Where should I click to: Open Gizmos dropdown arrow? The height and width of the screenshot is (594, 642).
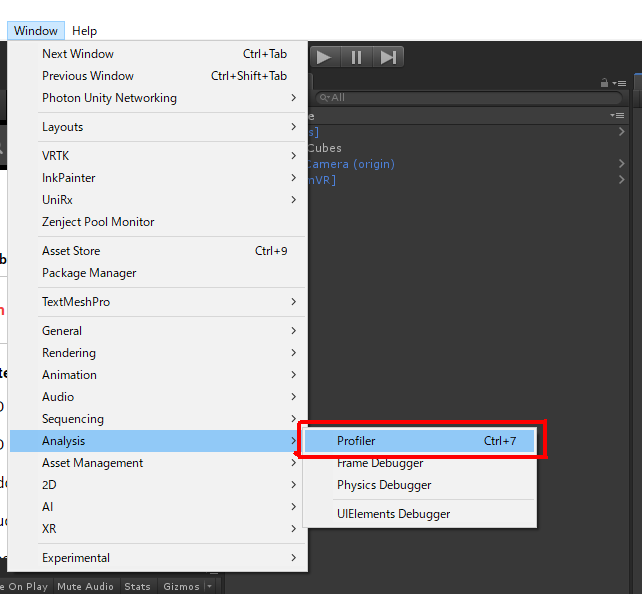click(x=210, y=586)
